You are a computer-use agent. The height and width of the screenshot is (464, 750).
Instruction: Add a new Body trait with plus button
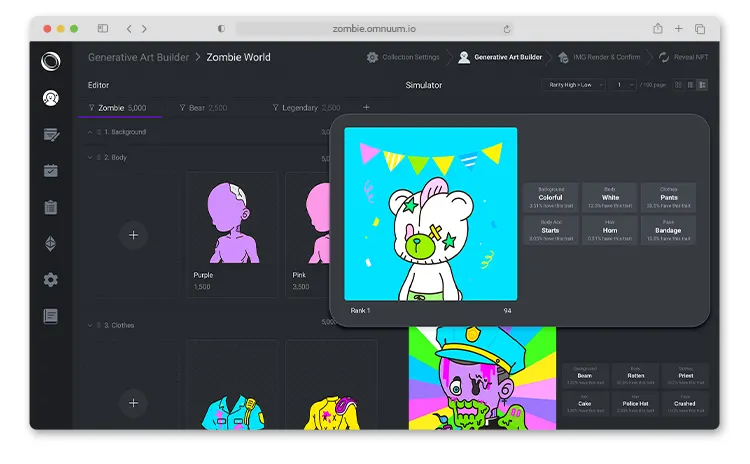[133, 235]
